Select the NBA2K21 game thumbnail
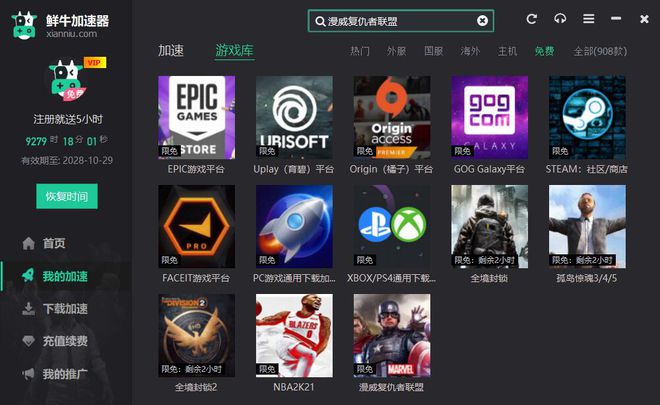The width and height of the screenshot is (660, 405). 294,336
